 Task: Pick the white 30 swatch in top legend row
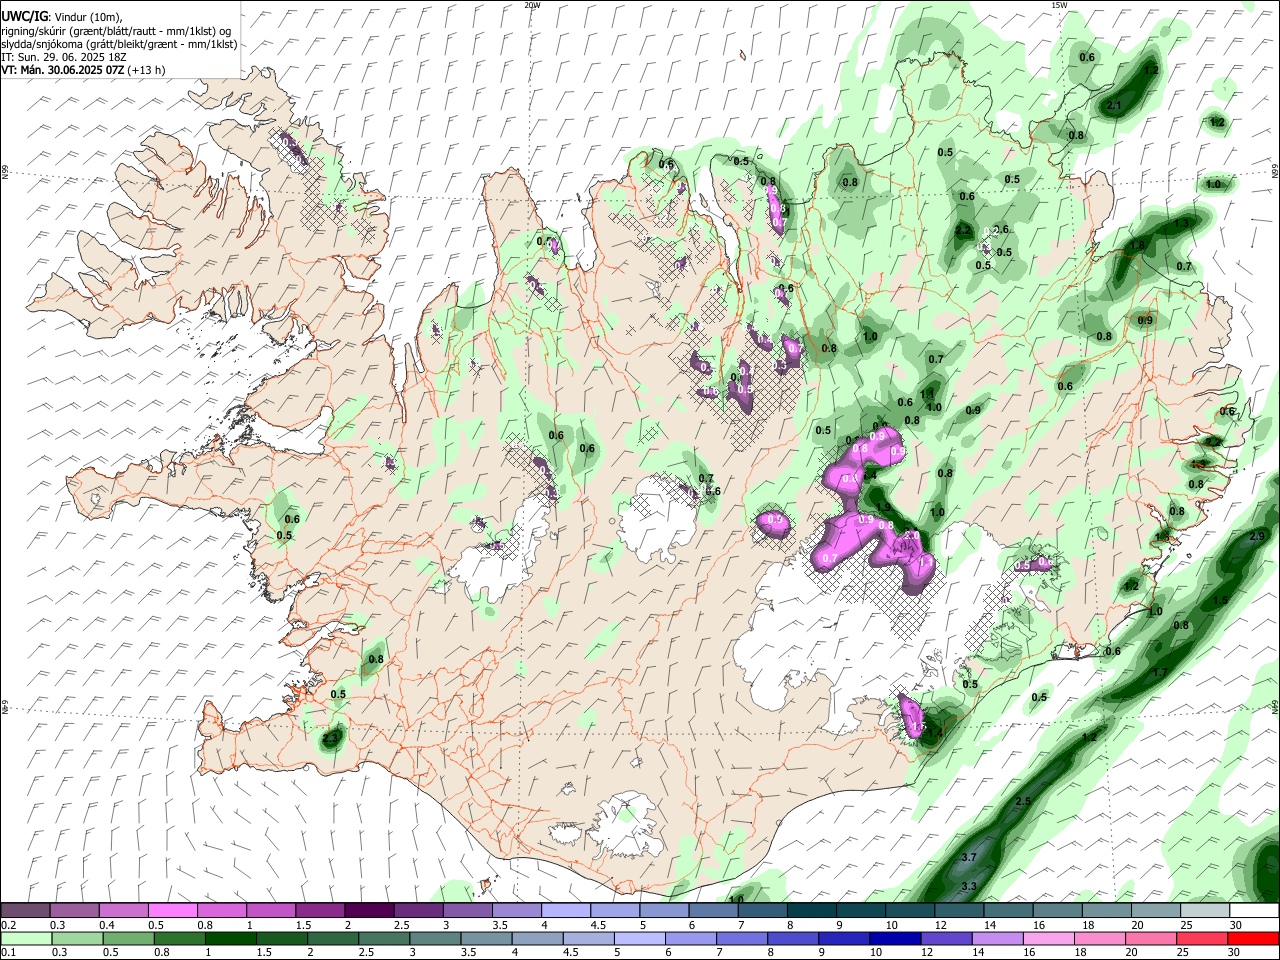pos(1254,911)
